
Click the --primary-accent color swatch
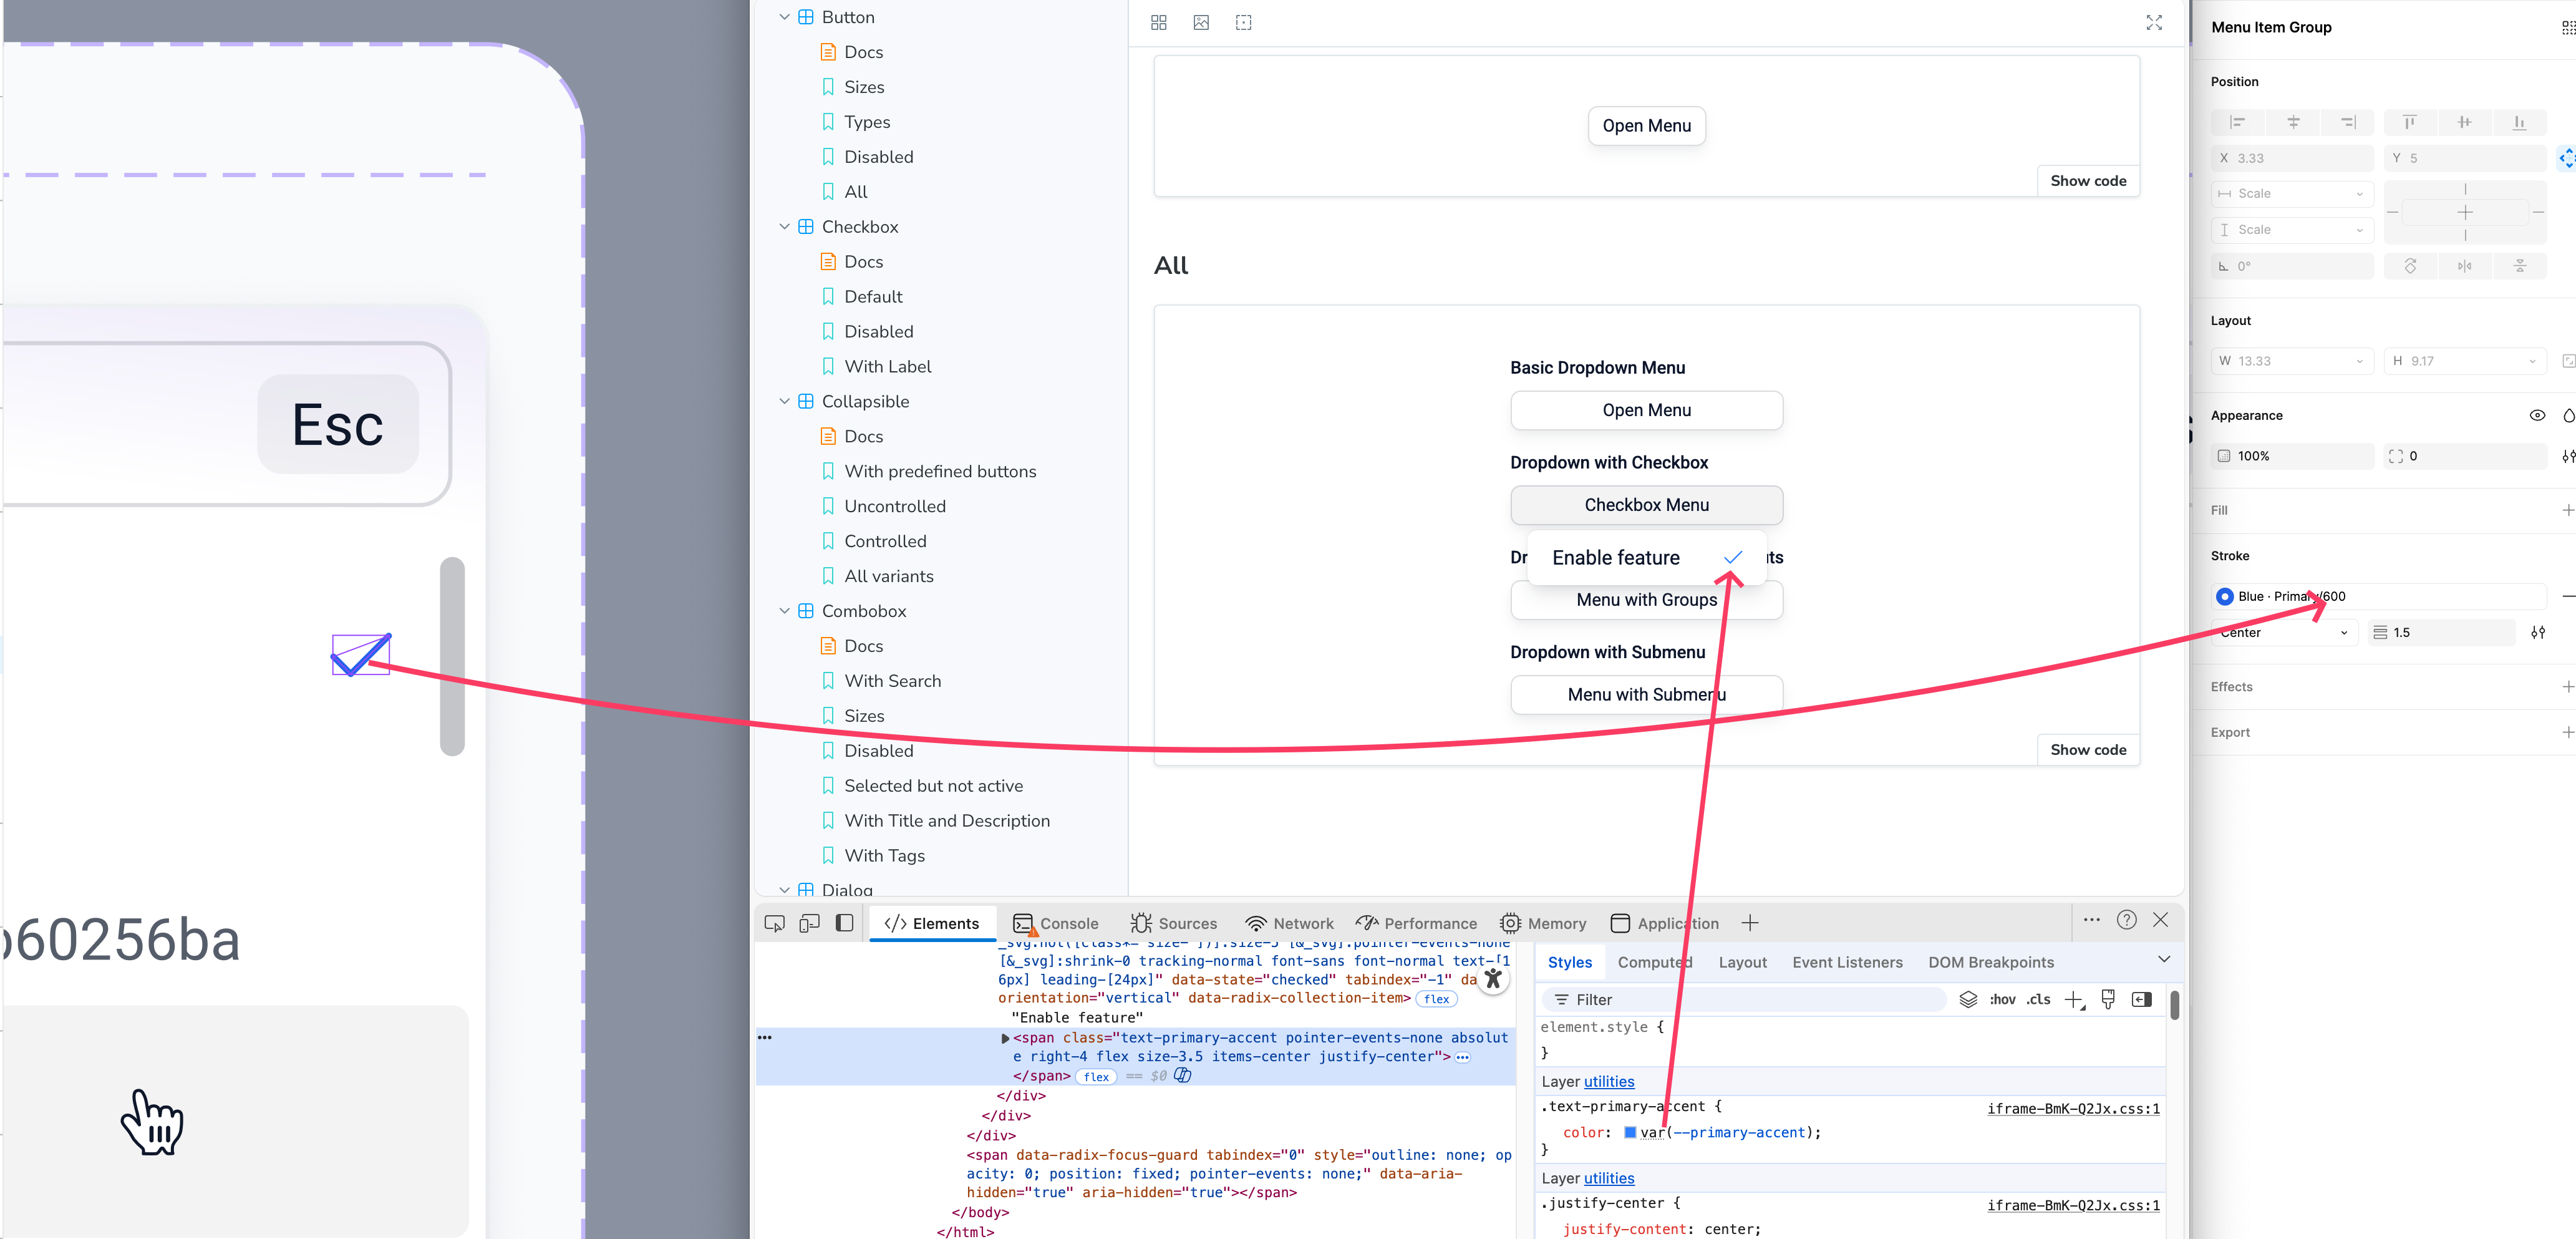coord(1630,1132)
